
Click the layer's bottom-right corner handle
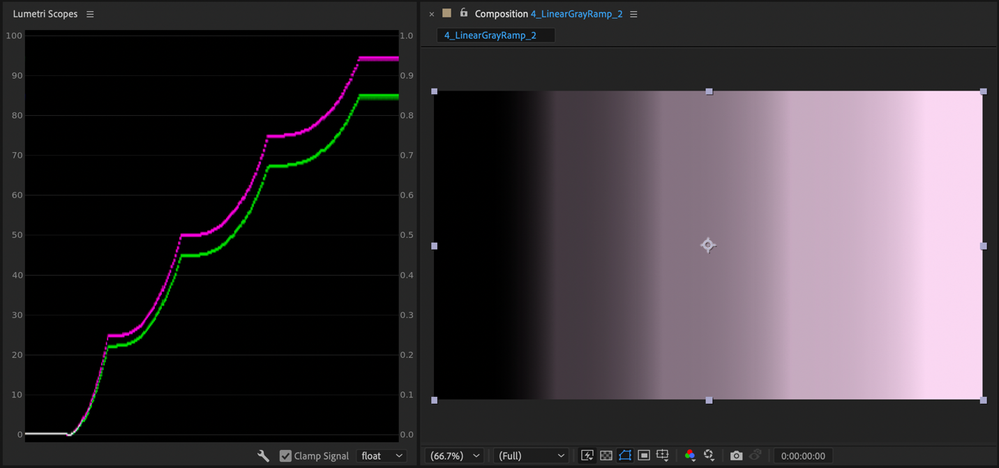pyautogui.click(x=983, y=401)
